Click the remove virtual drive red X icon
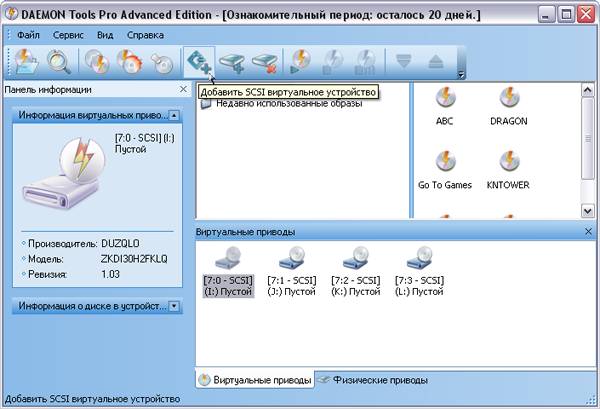600x409 pixels. (264, 63)
